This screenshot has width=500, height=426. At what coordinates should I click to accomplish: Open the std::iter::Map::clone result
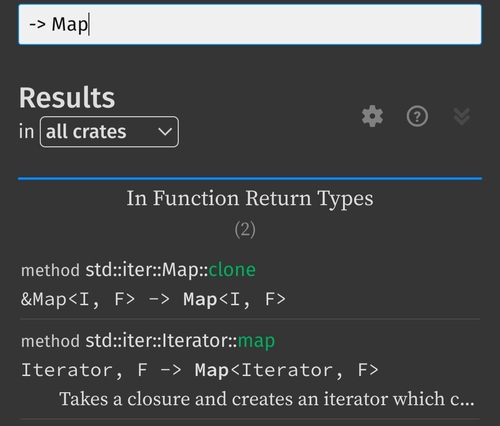click(250, 284)
